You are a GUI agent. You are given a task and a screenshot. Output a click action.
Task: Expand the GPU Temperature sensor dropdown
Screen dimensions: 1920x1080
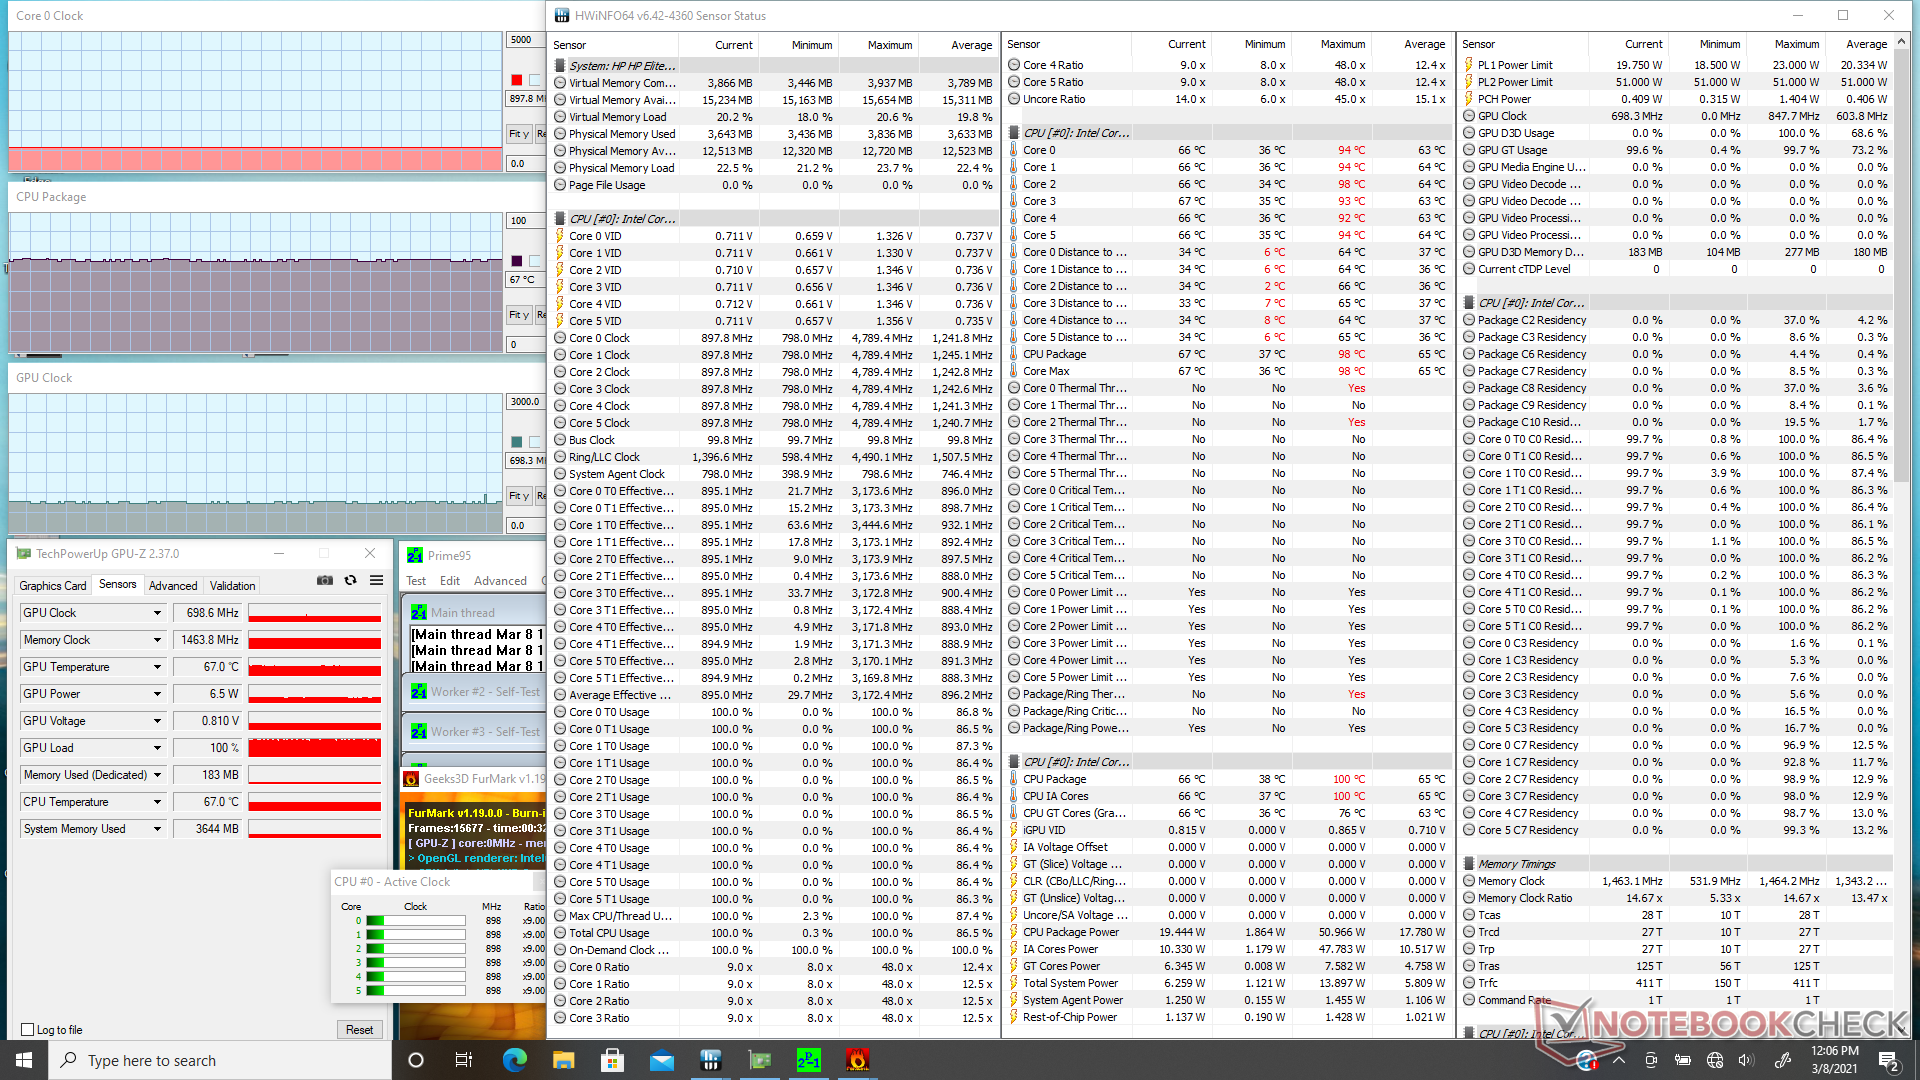[157, 667]
